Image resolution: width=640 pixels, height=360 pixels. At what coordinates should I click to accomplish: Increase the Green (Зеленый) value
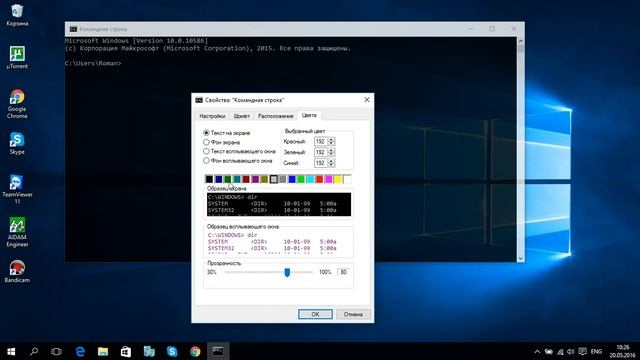click(x=331, y=150)
